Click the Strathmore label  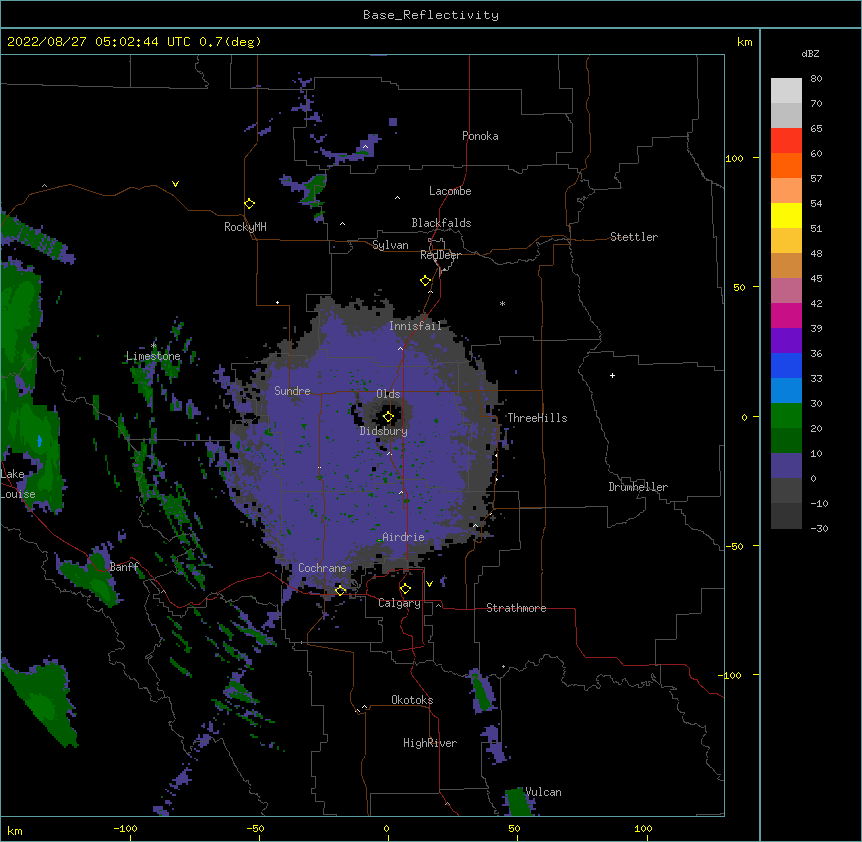pos(516,608)
